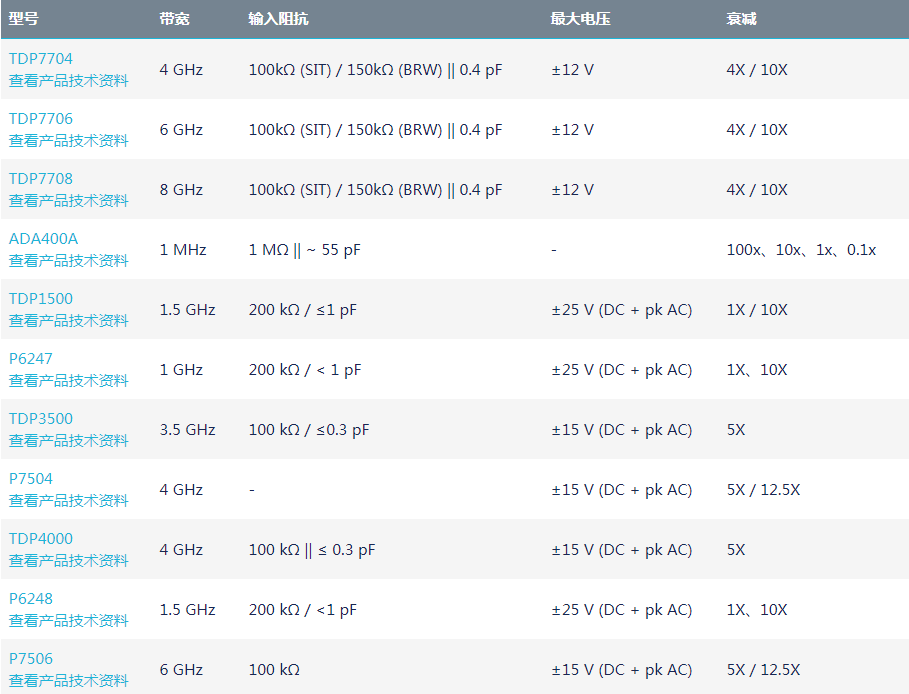Image resolution: width=909 pixels, height=694 pixels.
Task: Open the TDP3500 model link
Action: (x=41, y=419)
